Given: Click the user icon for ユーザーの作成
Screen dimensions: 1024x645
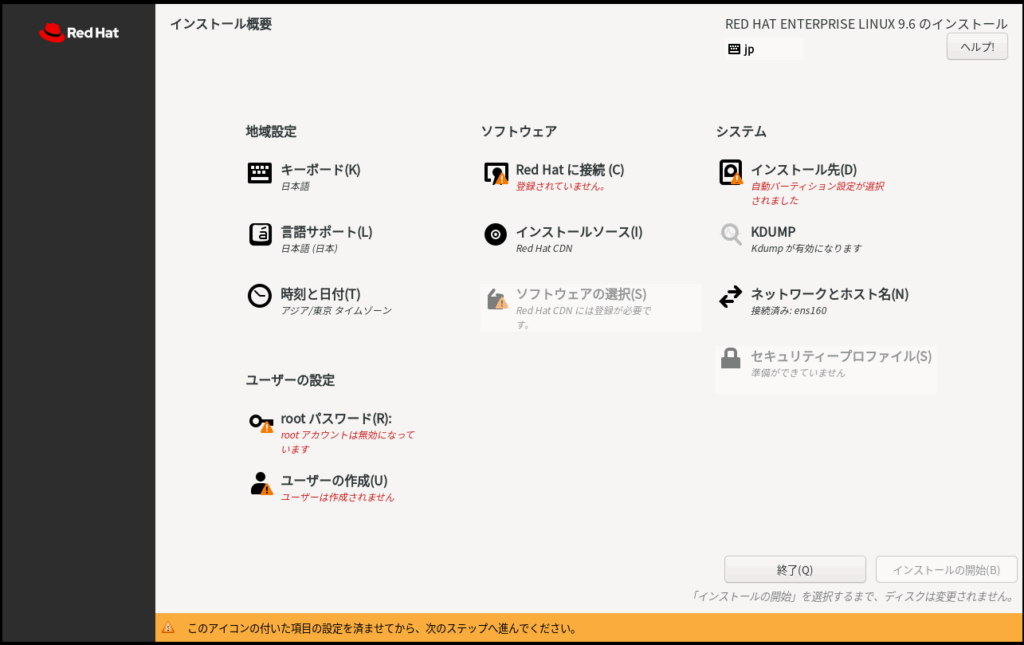Looking at the screenshot, I should (260, 484).
